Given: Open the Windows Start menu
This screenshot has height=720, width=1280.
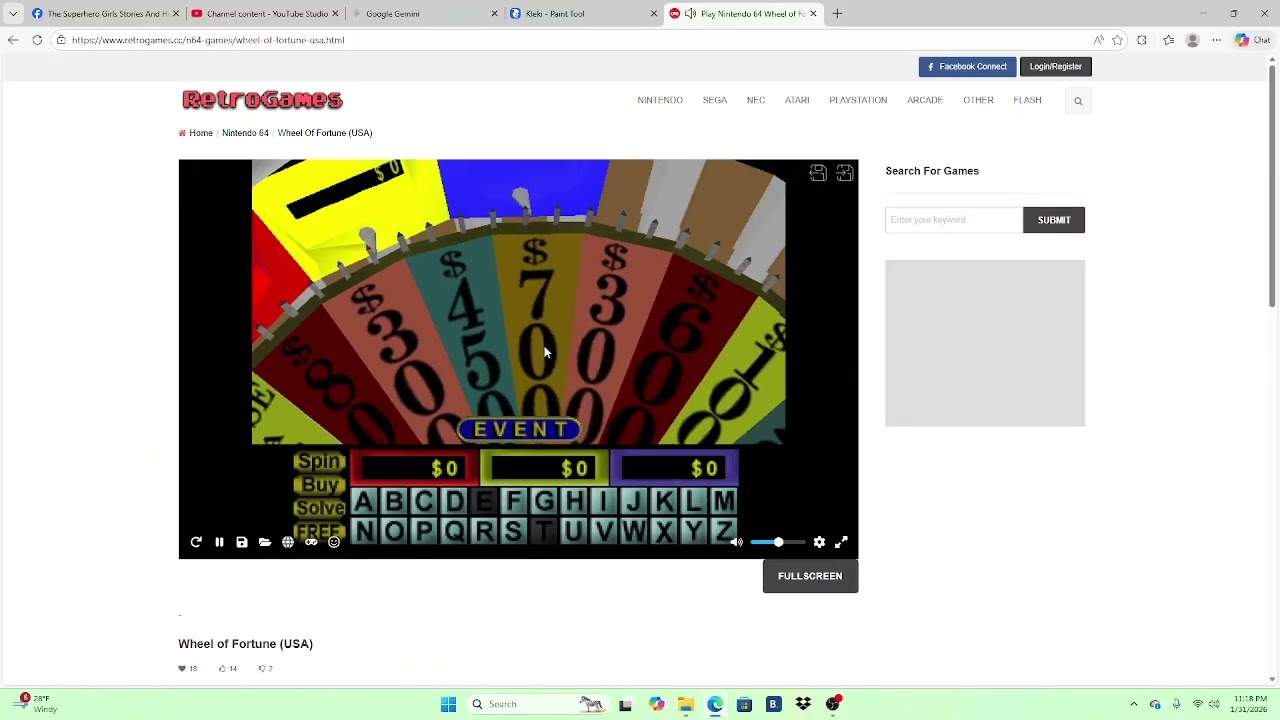Looking at the screenshot, I should tap(448, 704).
